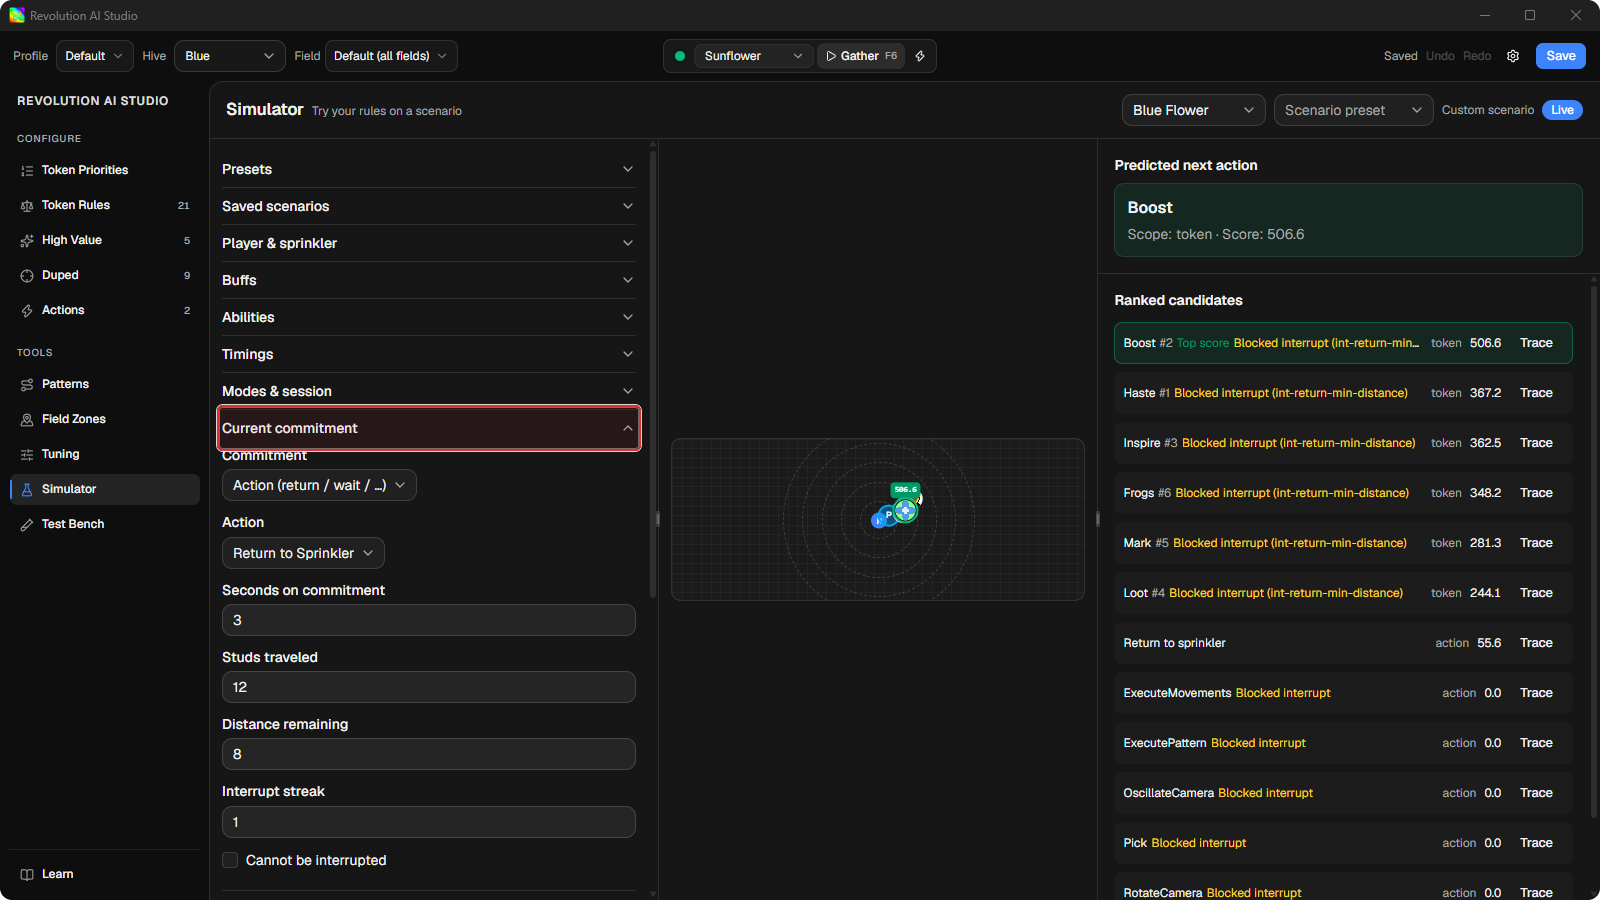This screenshot has width=1600, height=900.
Task: Toggle the Live custom scenario switch
Action: click(x=1562, y=110)
